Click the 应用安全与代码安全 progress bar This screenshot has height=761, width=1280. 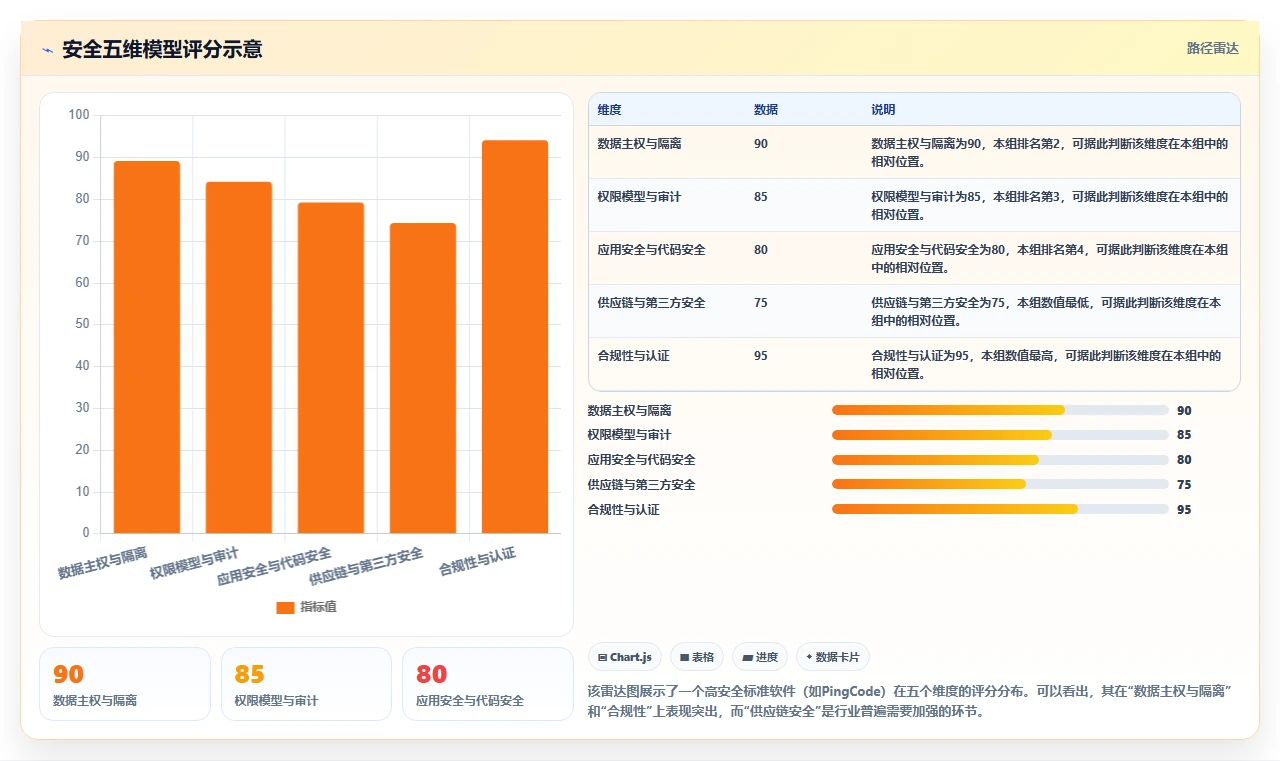tap(1000, 460)
